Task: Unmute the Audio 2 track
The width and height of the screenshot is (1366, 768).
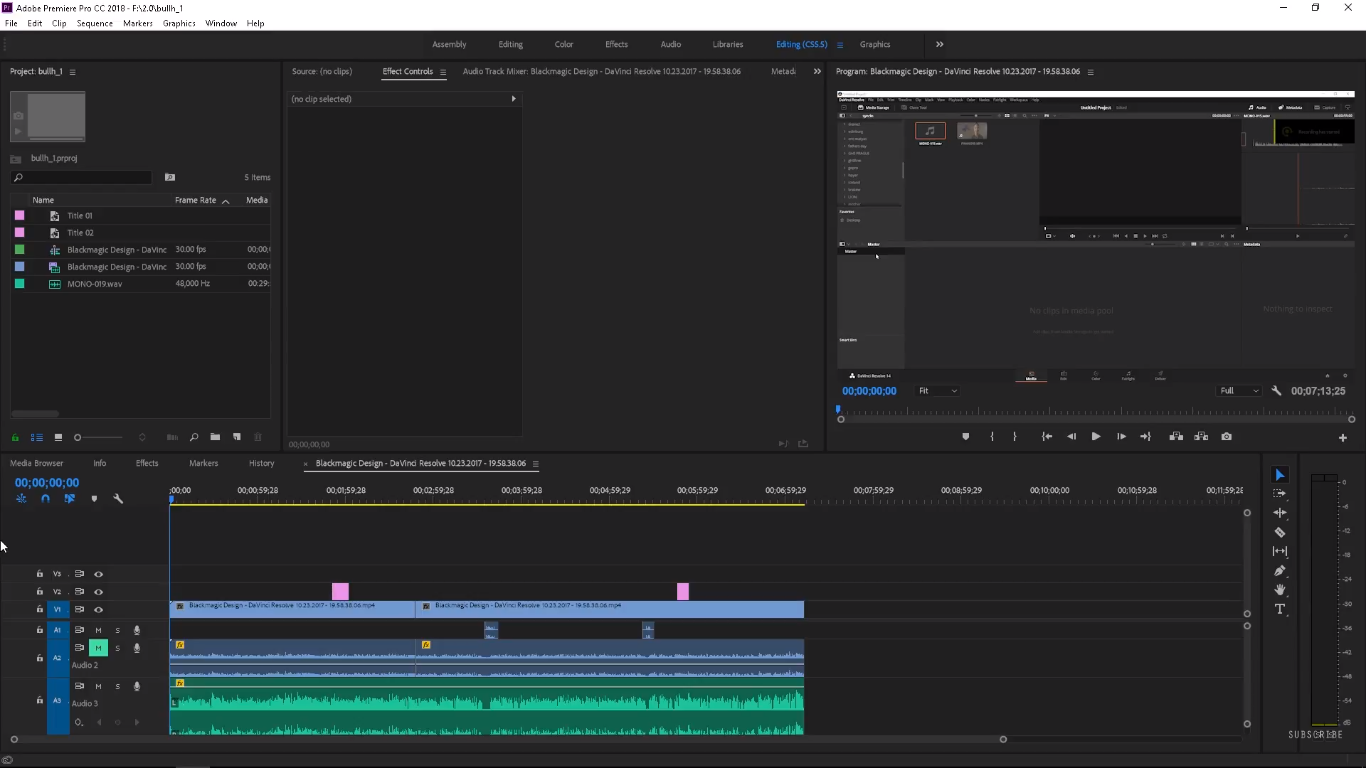Action: pos(98,648)
